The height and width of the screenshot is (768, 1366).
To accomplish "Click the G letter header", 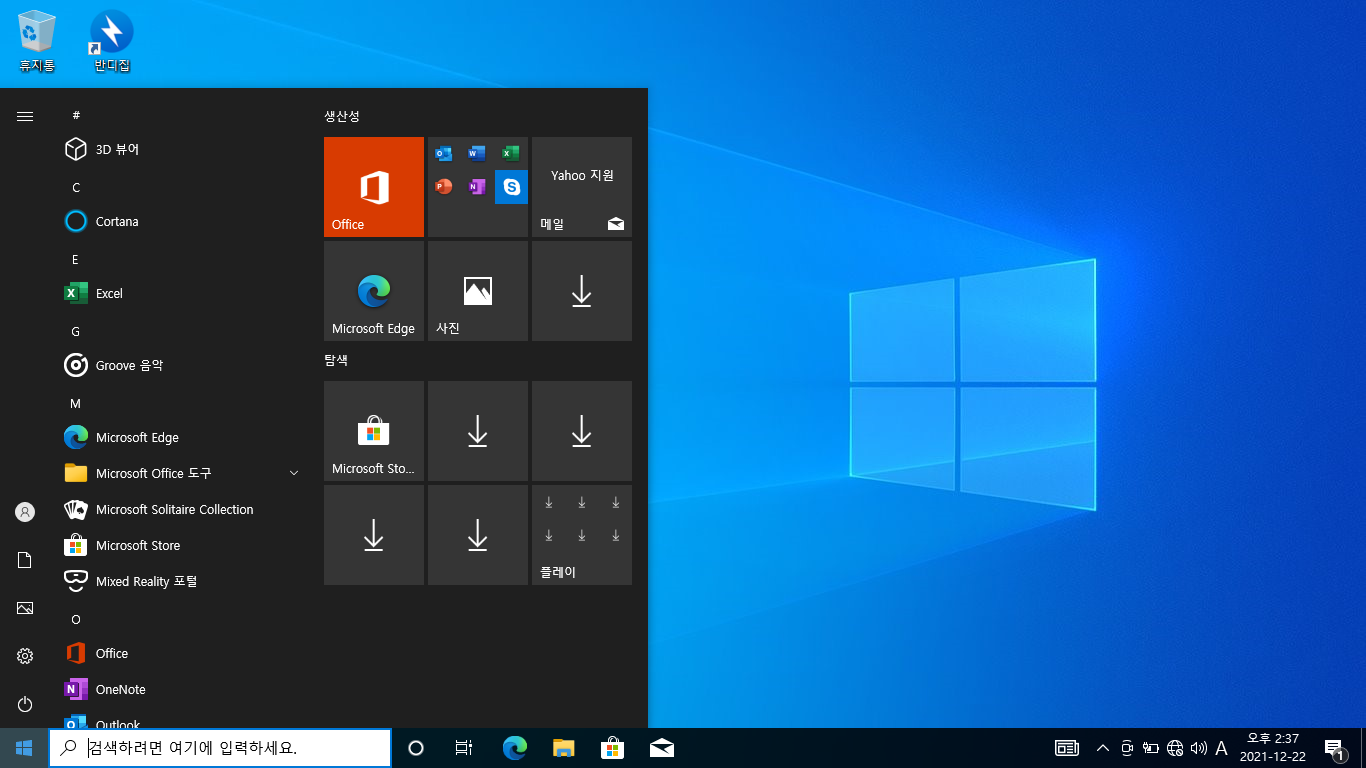I will (x=75, y=331).
